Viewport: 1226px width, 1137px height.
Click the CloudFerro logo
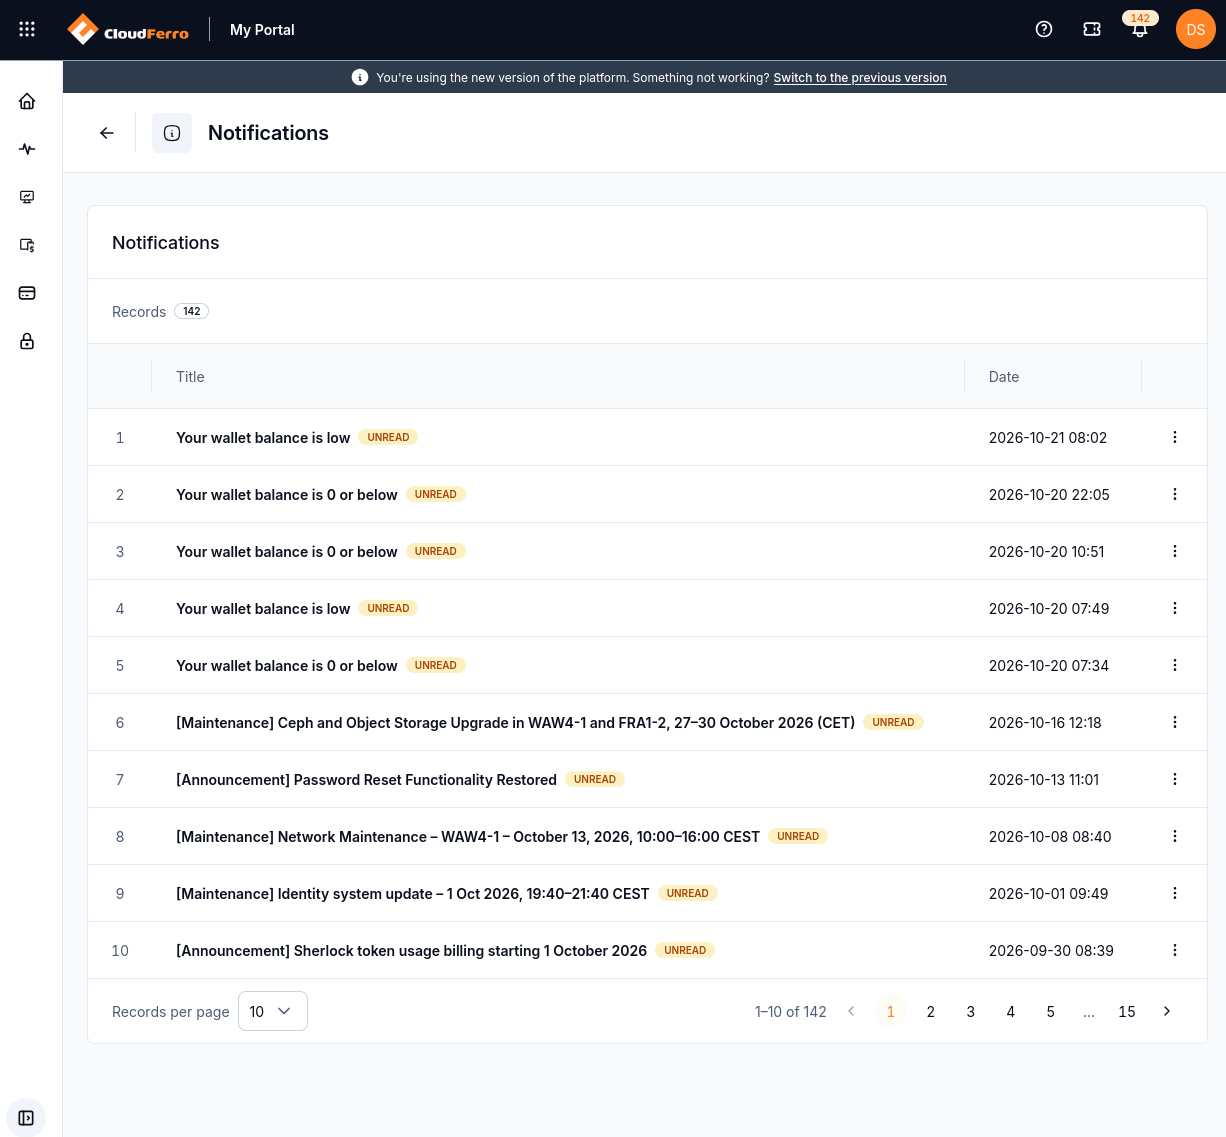click(127, 30)
